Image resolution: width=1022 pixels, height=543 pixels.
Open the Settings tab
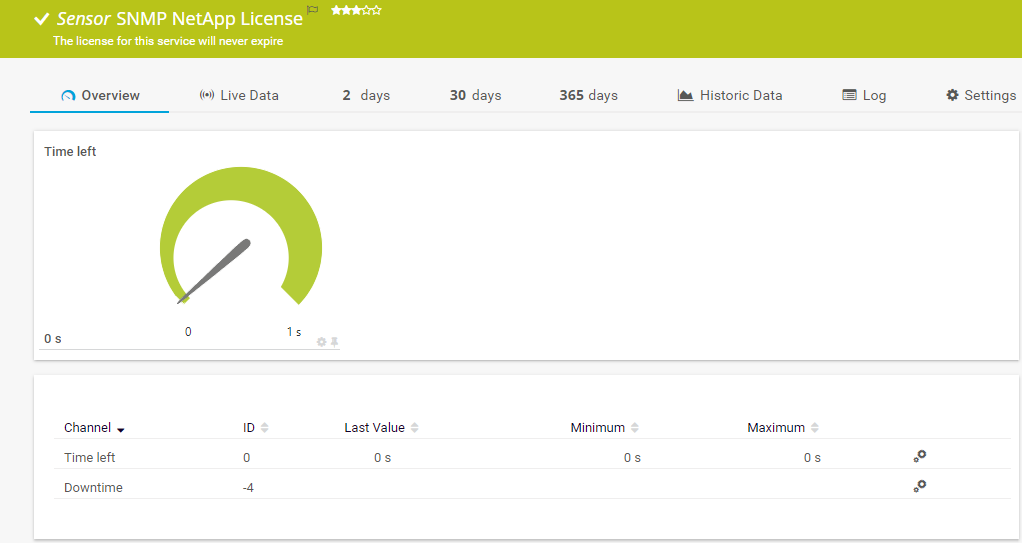[x=980, y=95]
